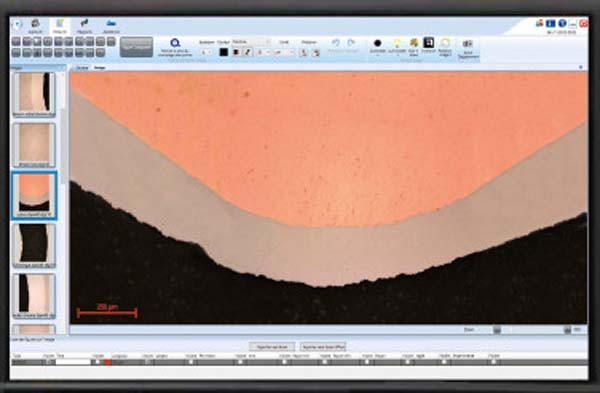Select the pencil drawing tool icon
The image size is (600, 393).
[x=248, y=52]
